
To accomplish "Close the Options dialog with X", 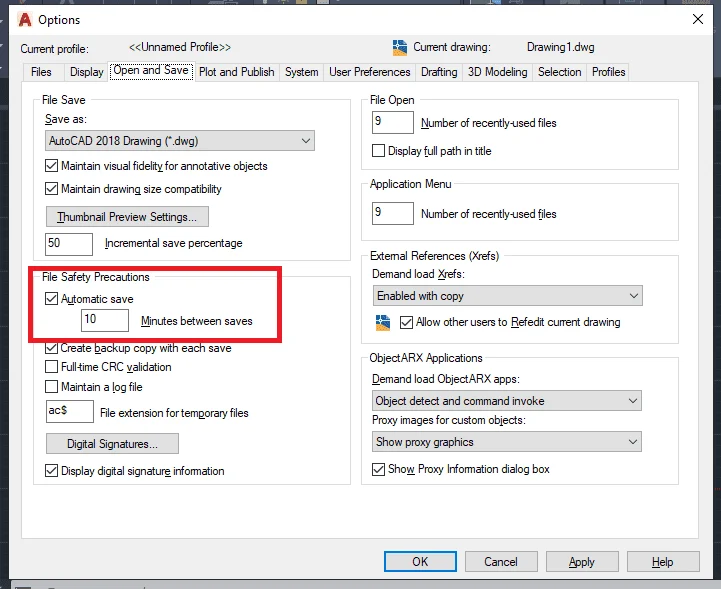I will 698,19.
